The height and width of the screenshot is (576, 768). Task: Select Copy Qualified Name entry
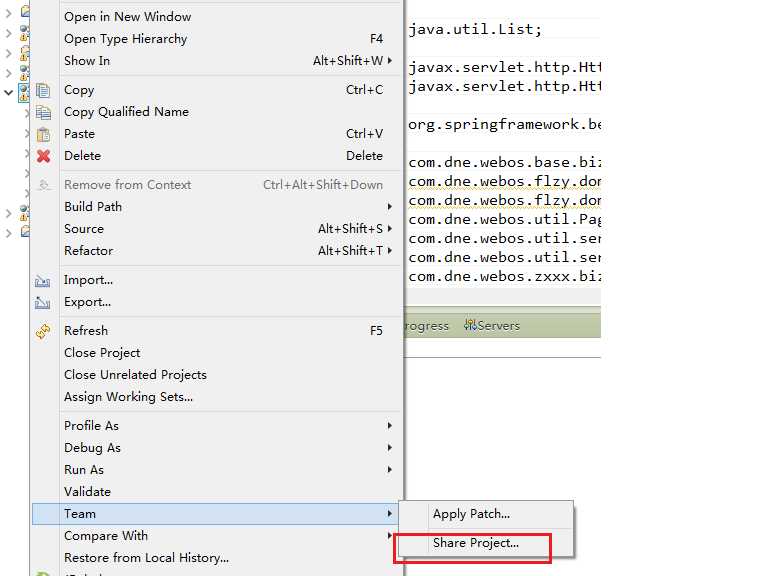point(126,112)
